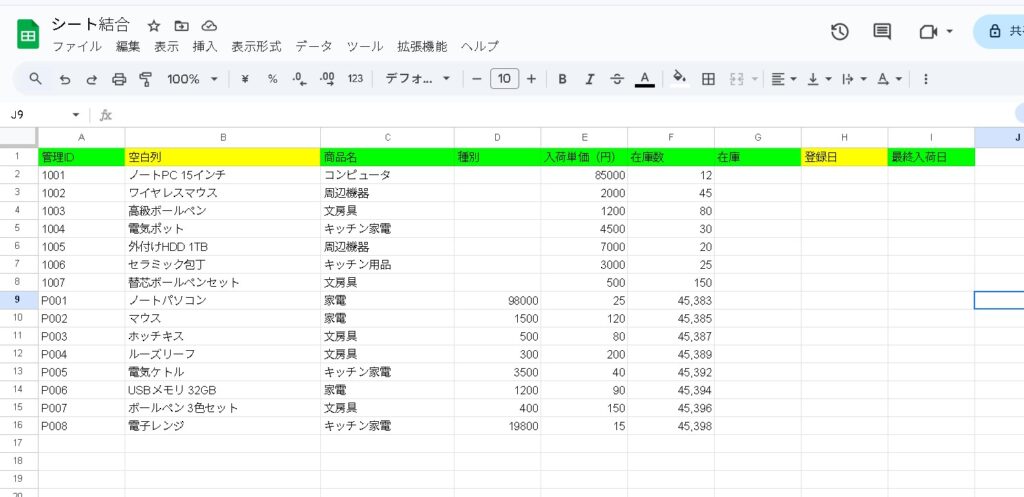Select cell containing ノートパソコン
The width and height of the screenshot is (1024, 497).
[222, 300]
